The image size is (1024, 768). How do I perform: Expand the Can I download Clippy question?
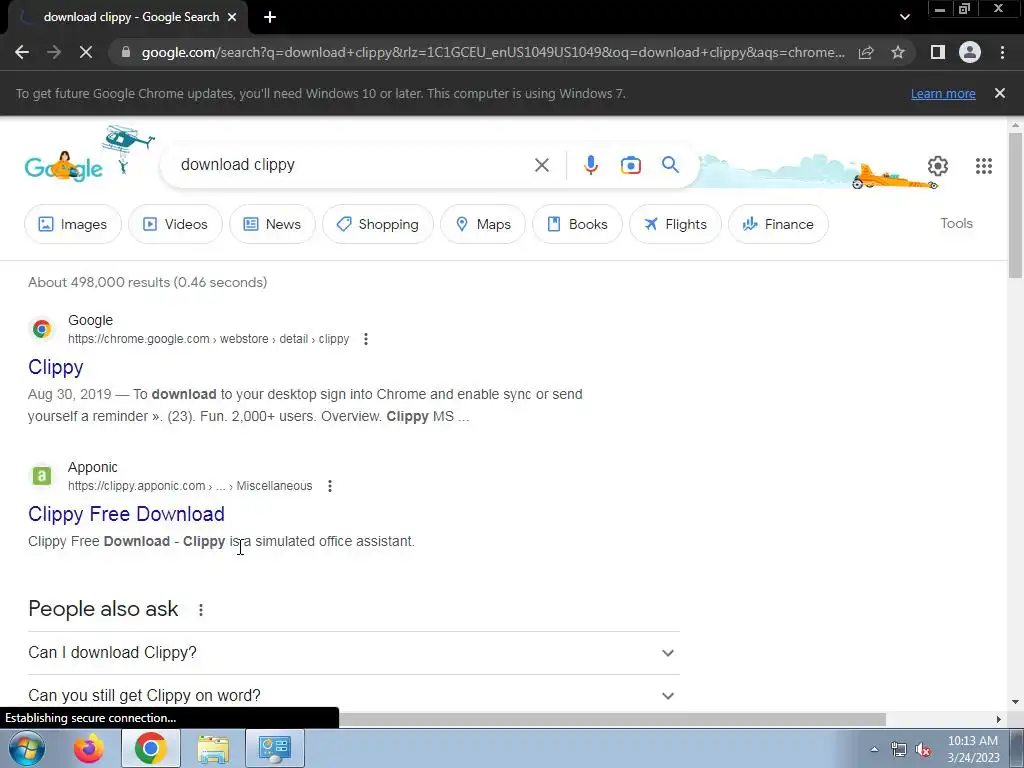353,652
